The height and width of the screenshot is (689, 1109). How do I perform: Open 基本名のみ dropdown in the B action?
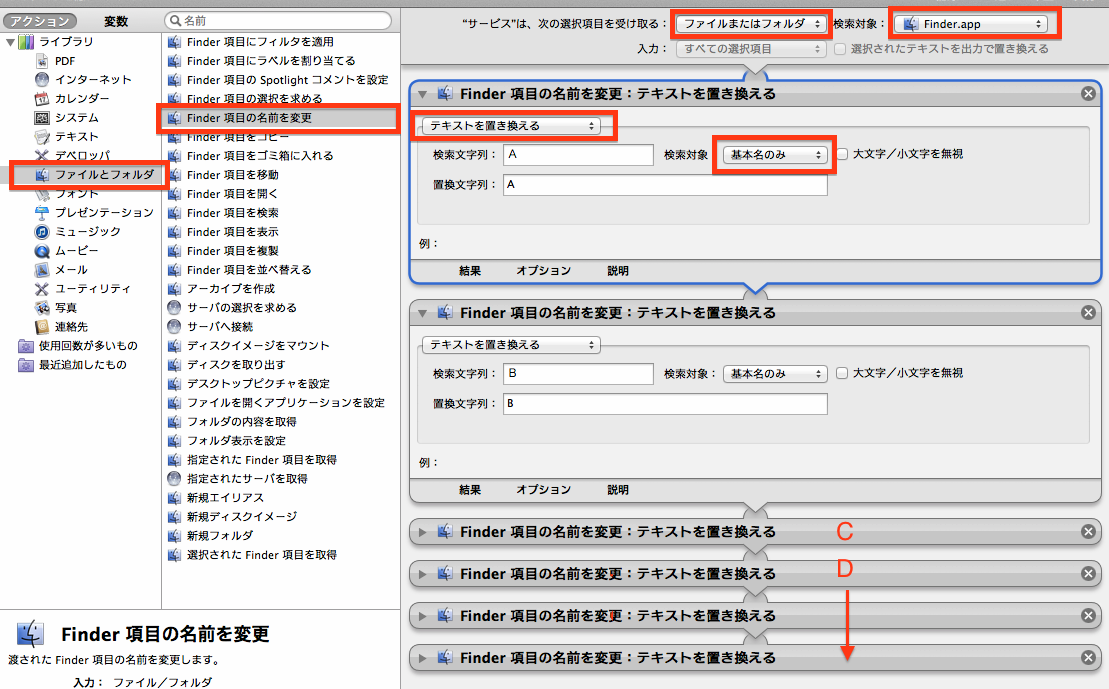[x=775, y=374]
